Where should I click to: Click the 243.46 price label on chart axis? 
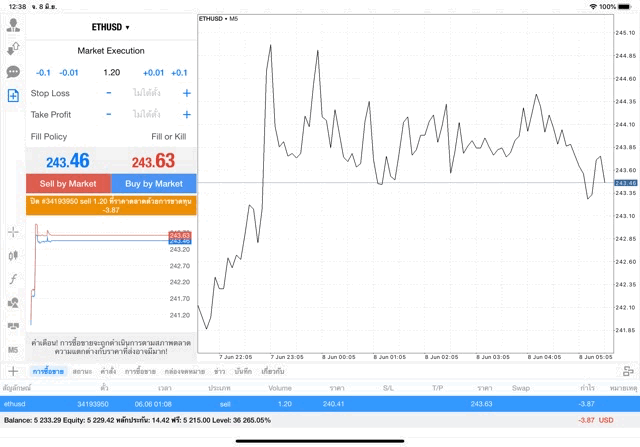[x=625, y=183]
